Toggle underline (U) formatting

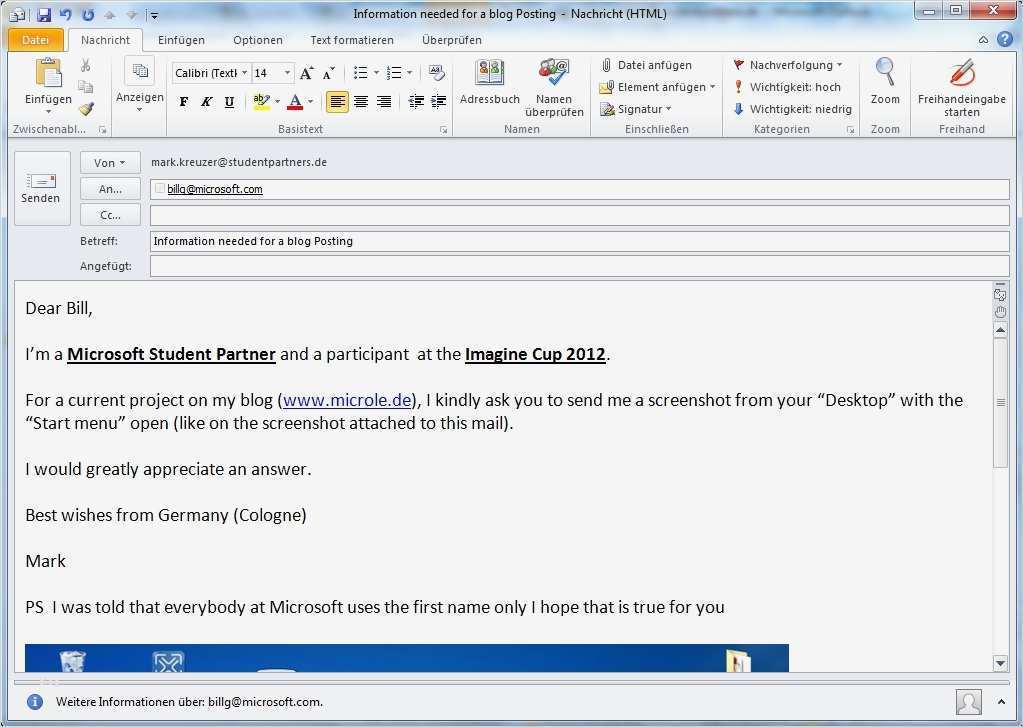pyautogui.click(x=229, y=102)
